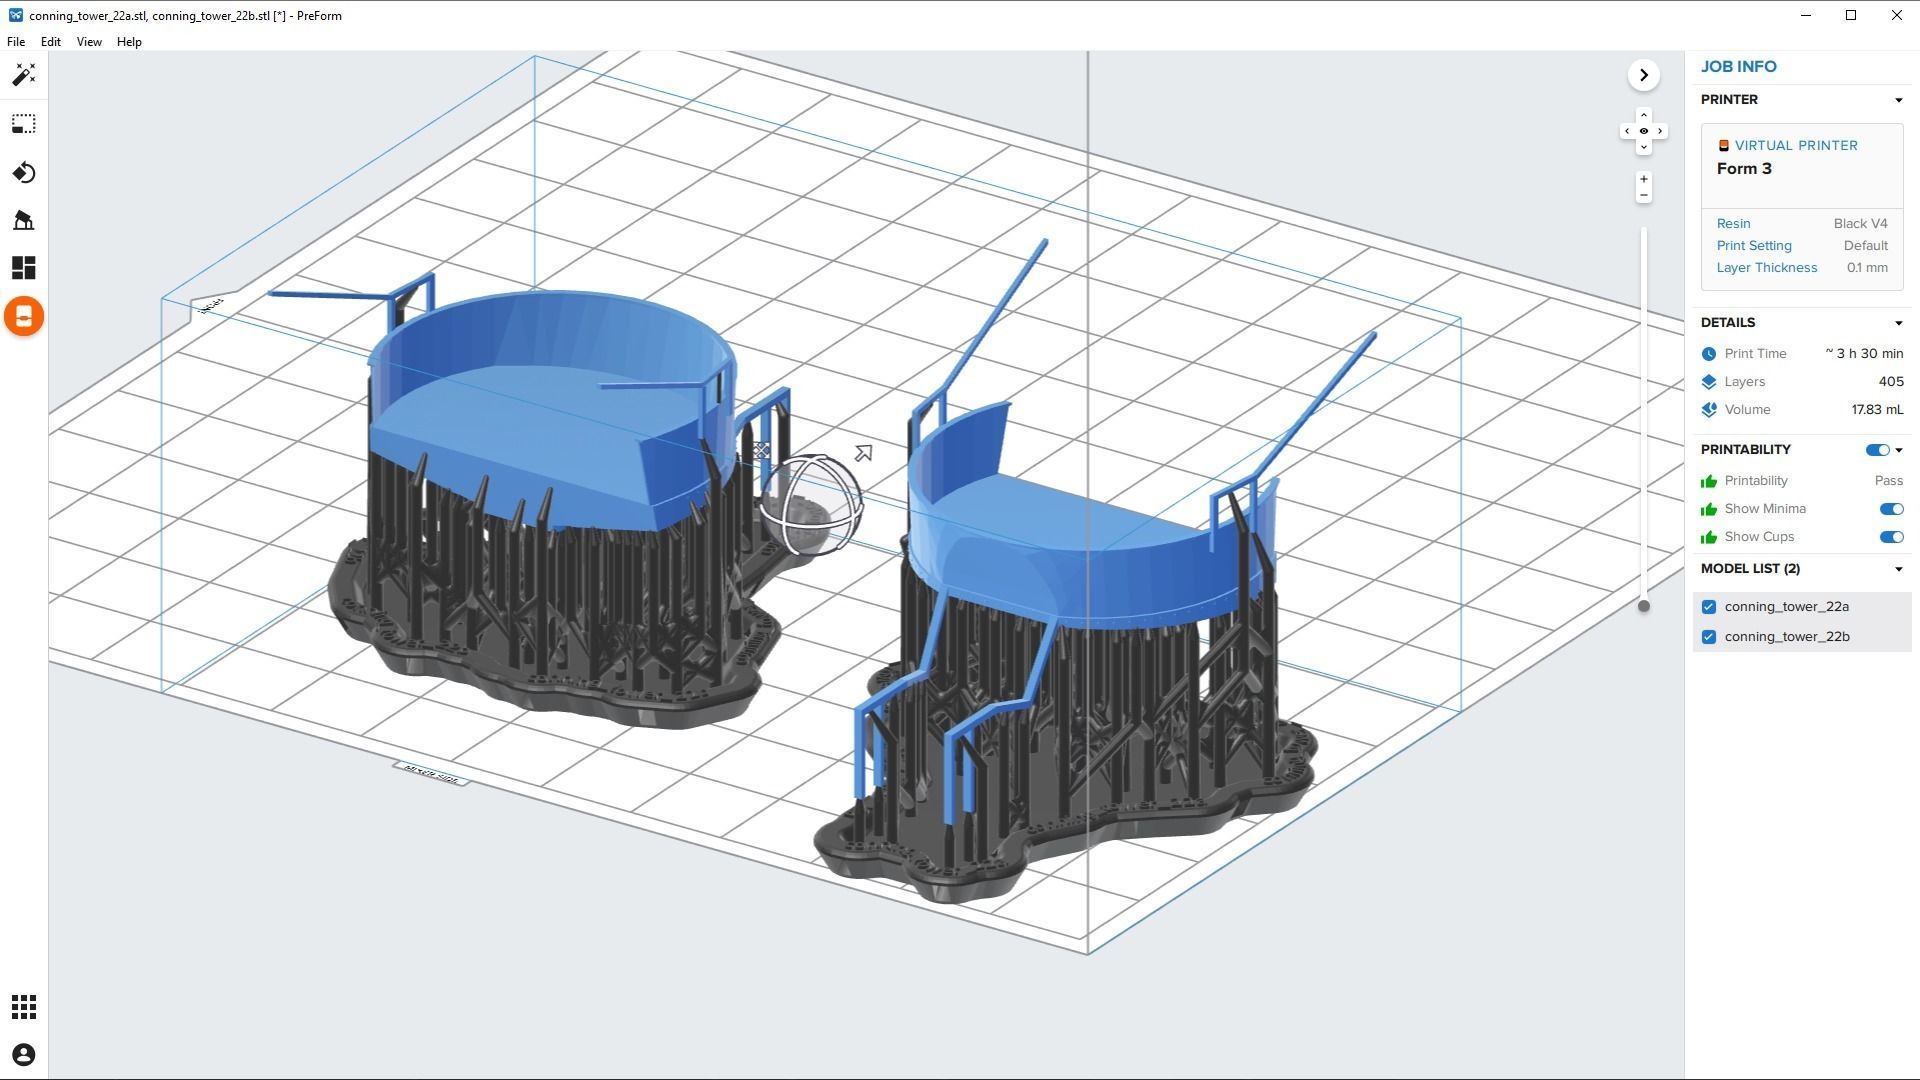Zoom in with the plus button
The image size is (1920, 1080).
pyautogui.click(x=1644, y=179)
